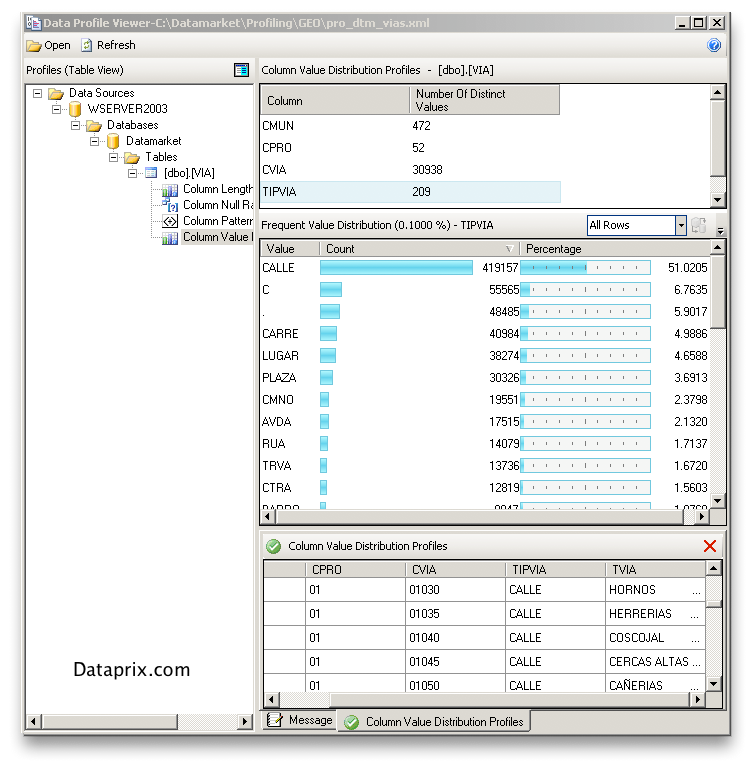751x766 pixels.
Task: Select the CPRO column row
Action: pyautogui.click(x=410, y=148)
